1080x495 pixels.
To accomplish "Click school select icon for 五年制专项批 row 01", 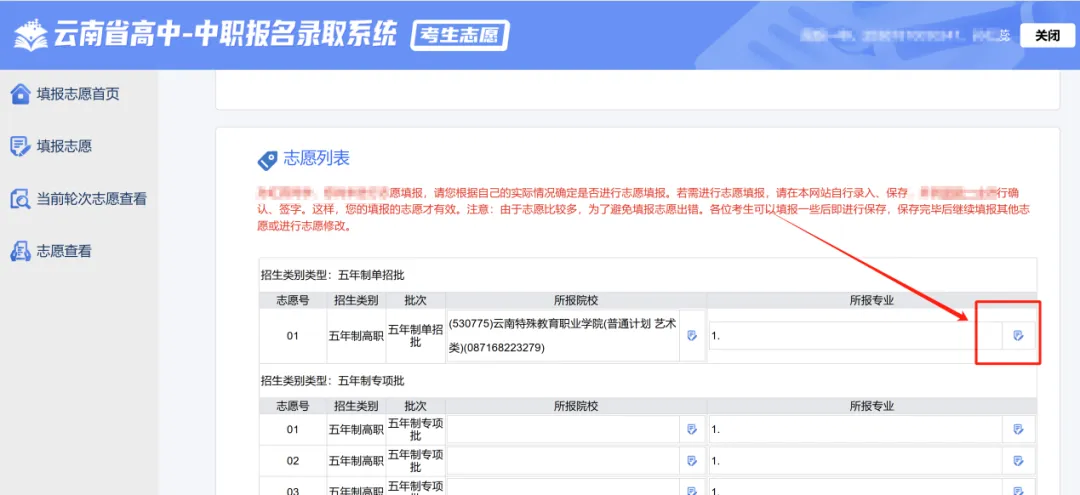I will [692, 430].
